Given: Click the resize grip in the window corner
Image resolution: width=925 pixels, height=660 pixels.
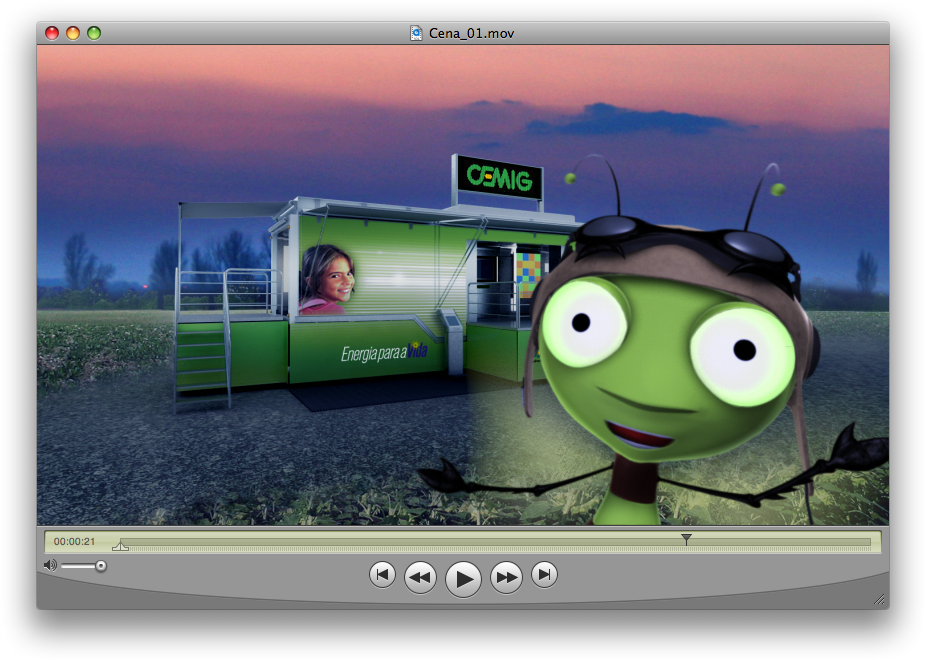Looking at the screenshot, I should [x=879, y=599].
